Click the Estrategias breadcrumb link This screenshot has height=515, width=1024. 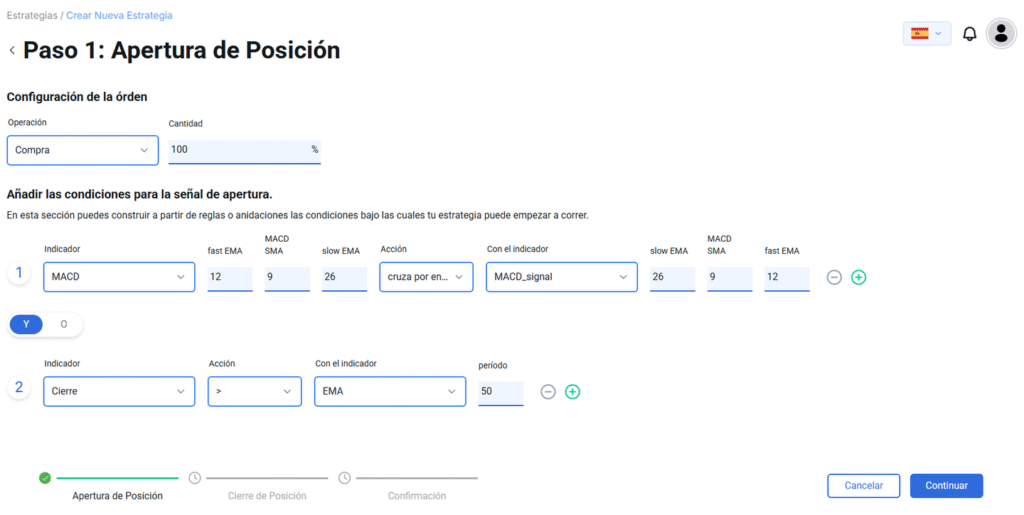[x=32, y=15]
